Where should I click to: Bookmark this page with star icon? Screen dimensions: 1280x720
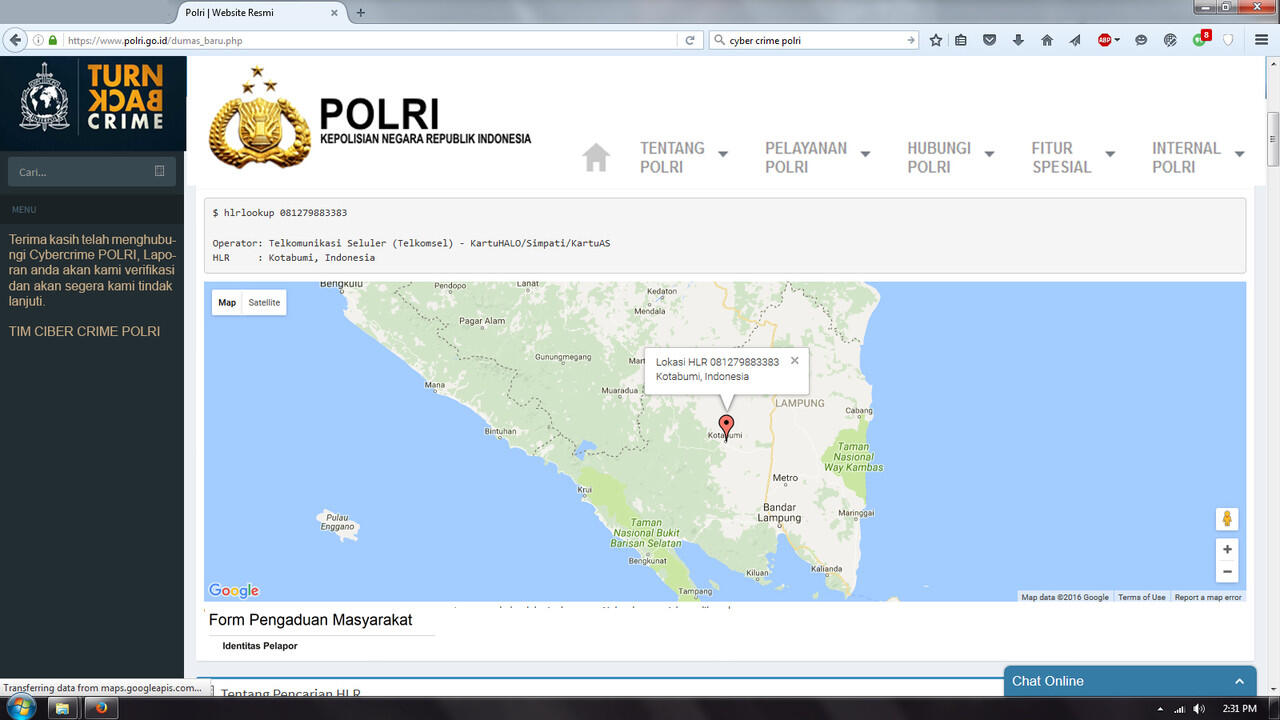point(936,40)
